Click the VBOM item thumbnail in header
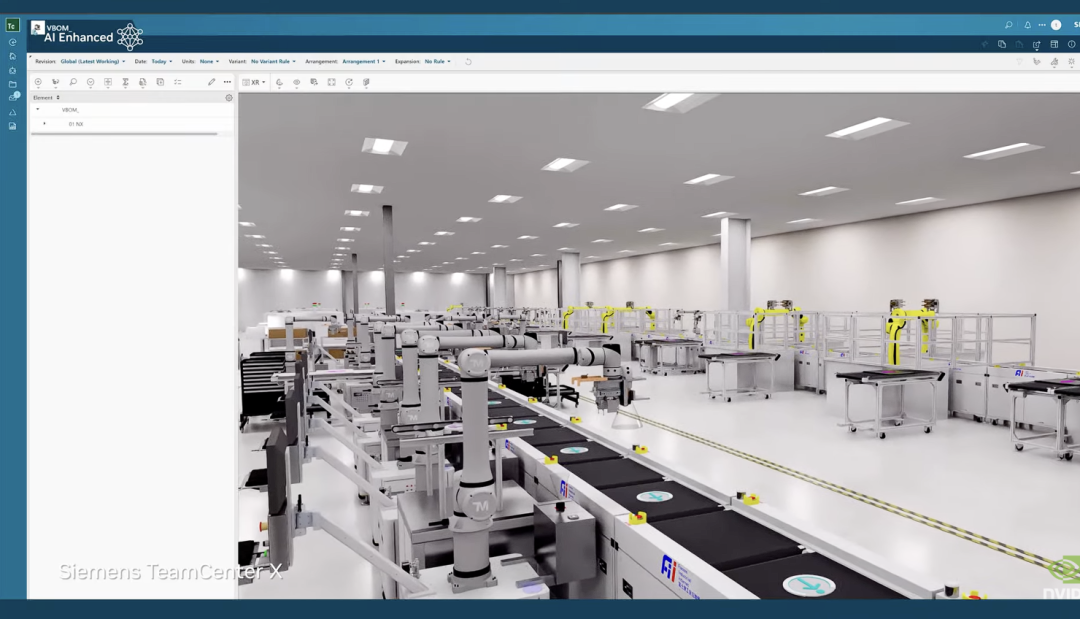The width and height of the screenshot is (1080, 619). [37, 28]
